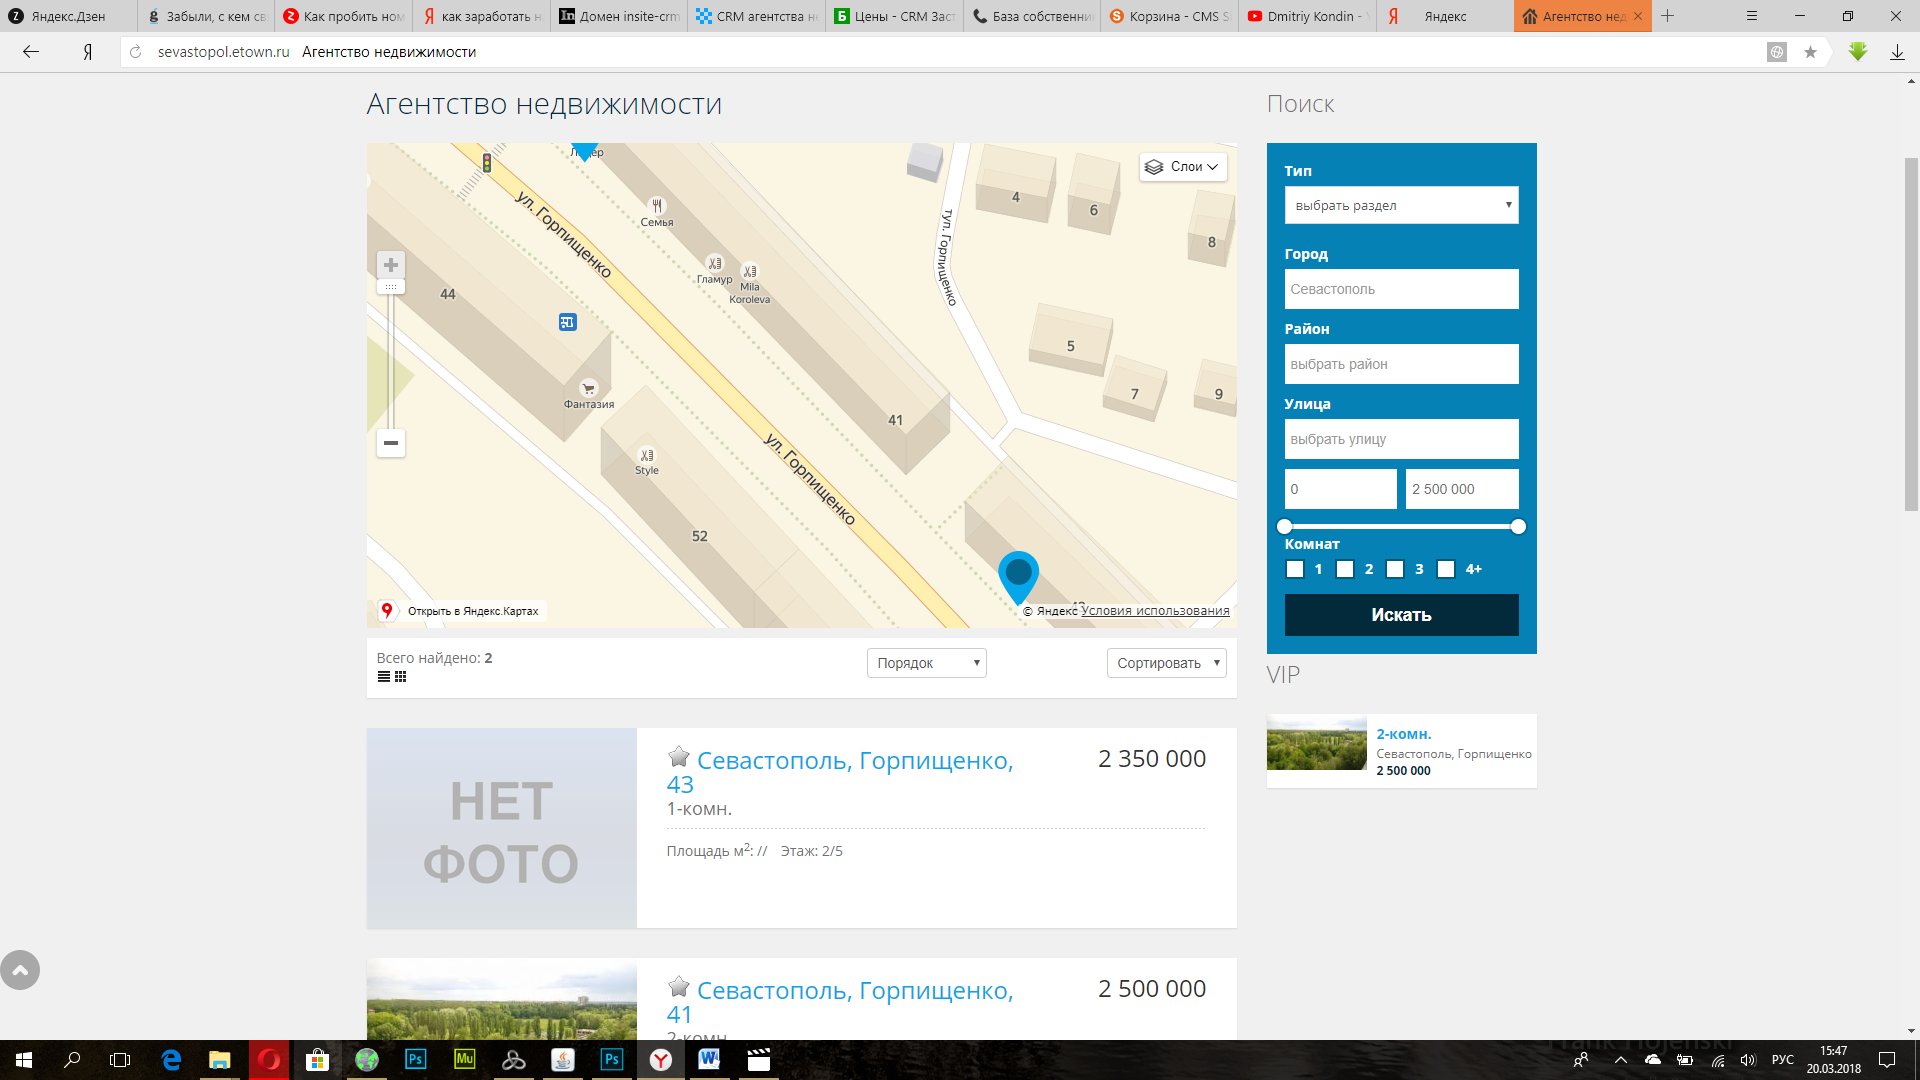Check the 2 rooms checkbox
Image resolution: width=1920 pixels, height=1080 pixels.
tap(1345, 569)
